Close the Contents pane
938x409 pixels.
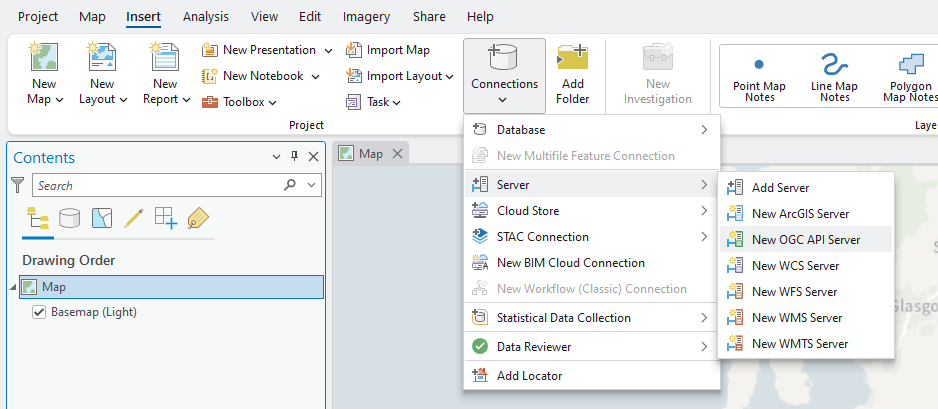[313, 157]
